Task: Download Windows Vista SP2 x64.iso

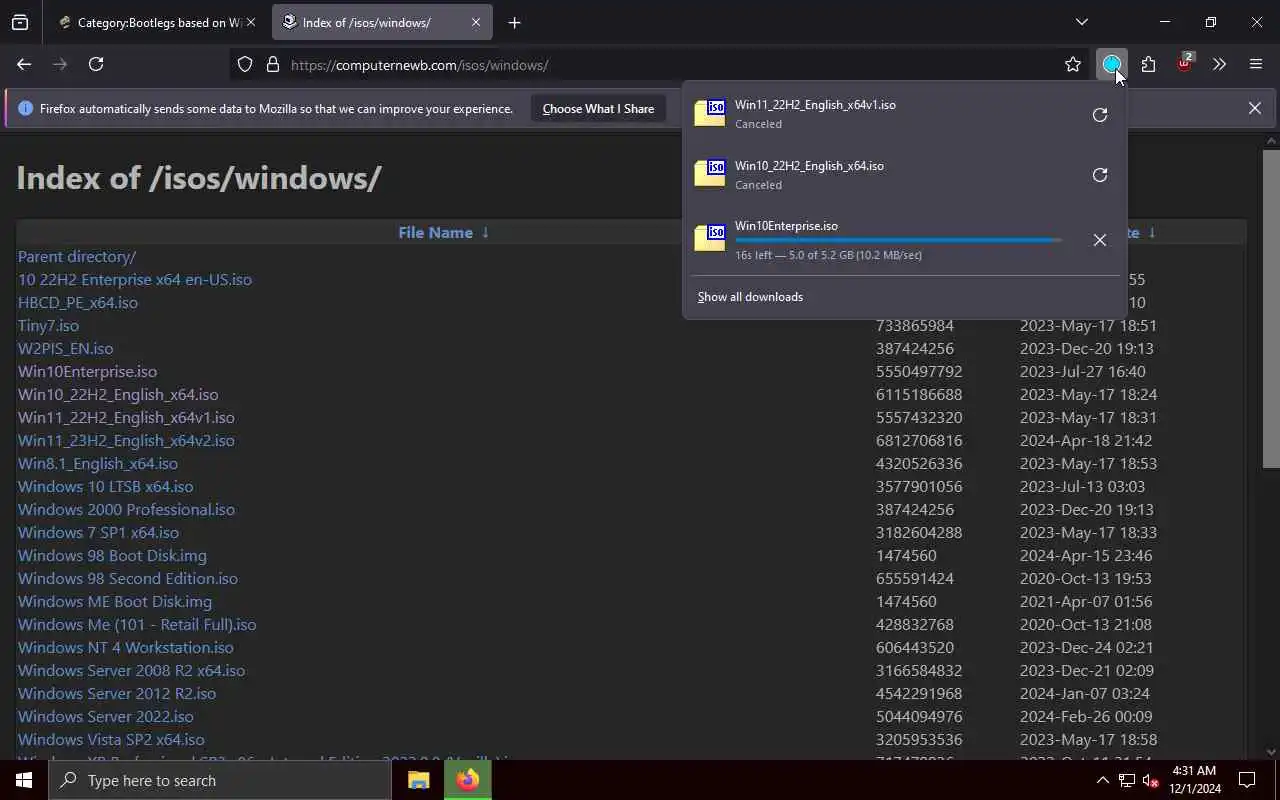Action: click(111, 739)
